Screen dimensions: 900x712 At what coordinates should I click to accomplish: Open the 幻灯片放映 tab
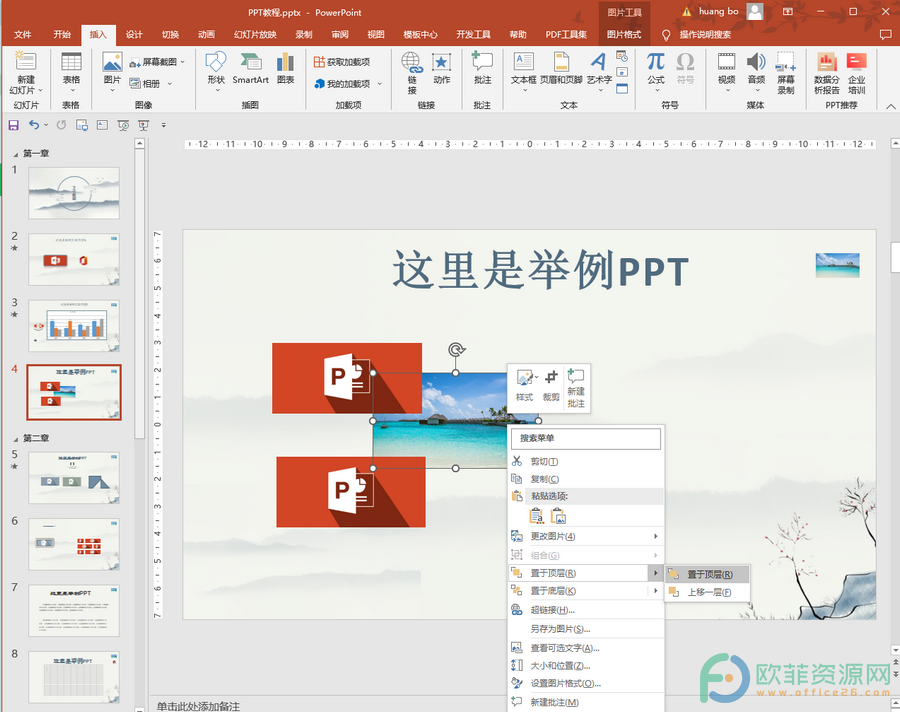point(255,34)
